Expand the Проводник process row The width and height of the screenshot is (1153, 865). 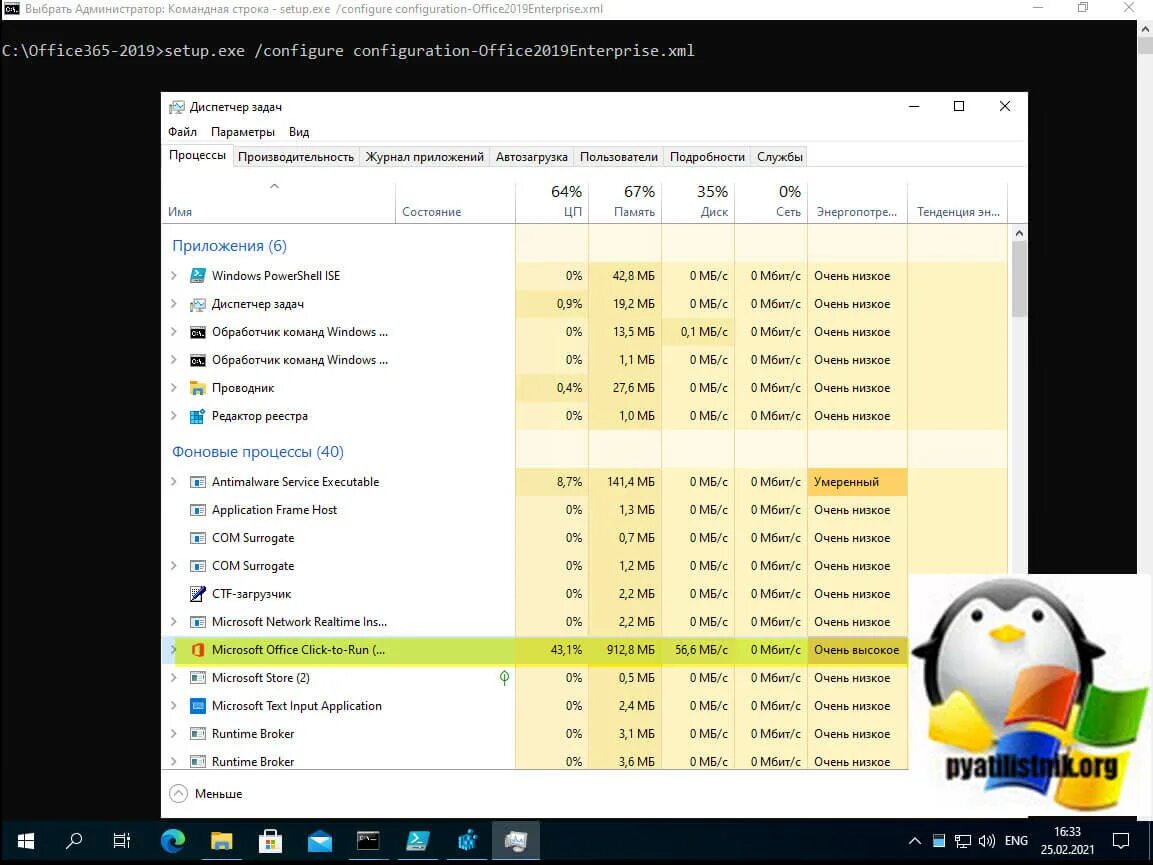pyautogui.click(x=174, y=388)
